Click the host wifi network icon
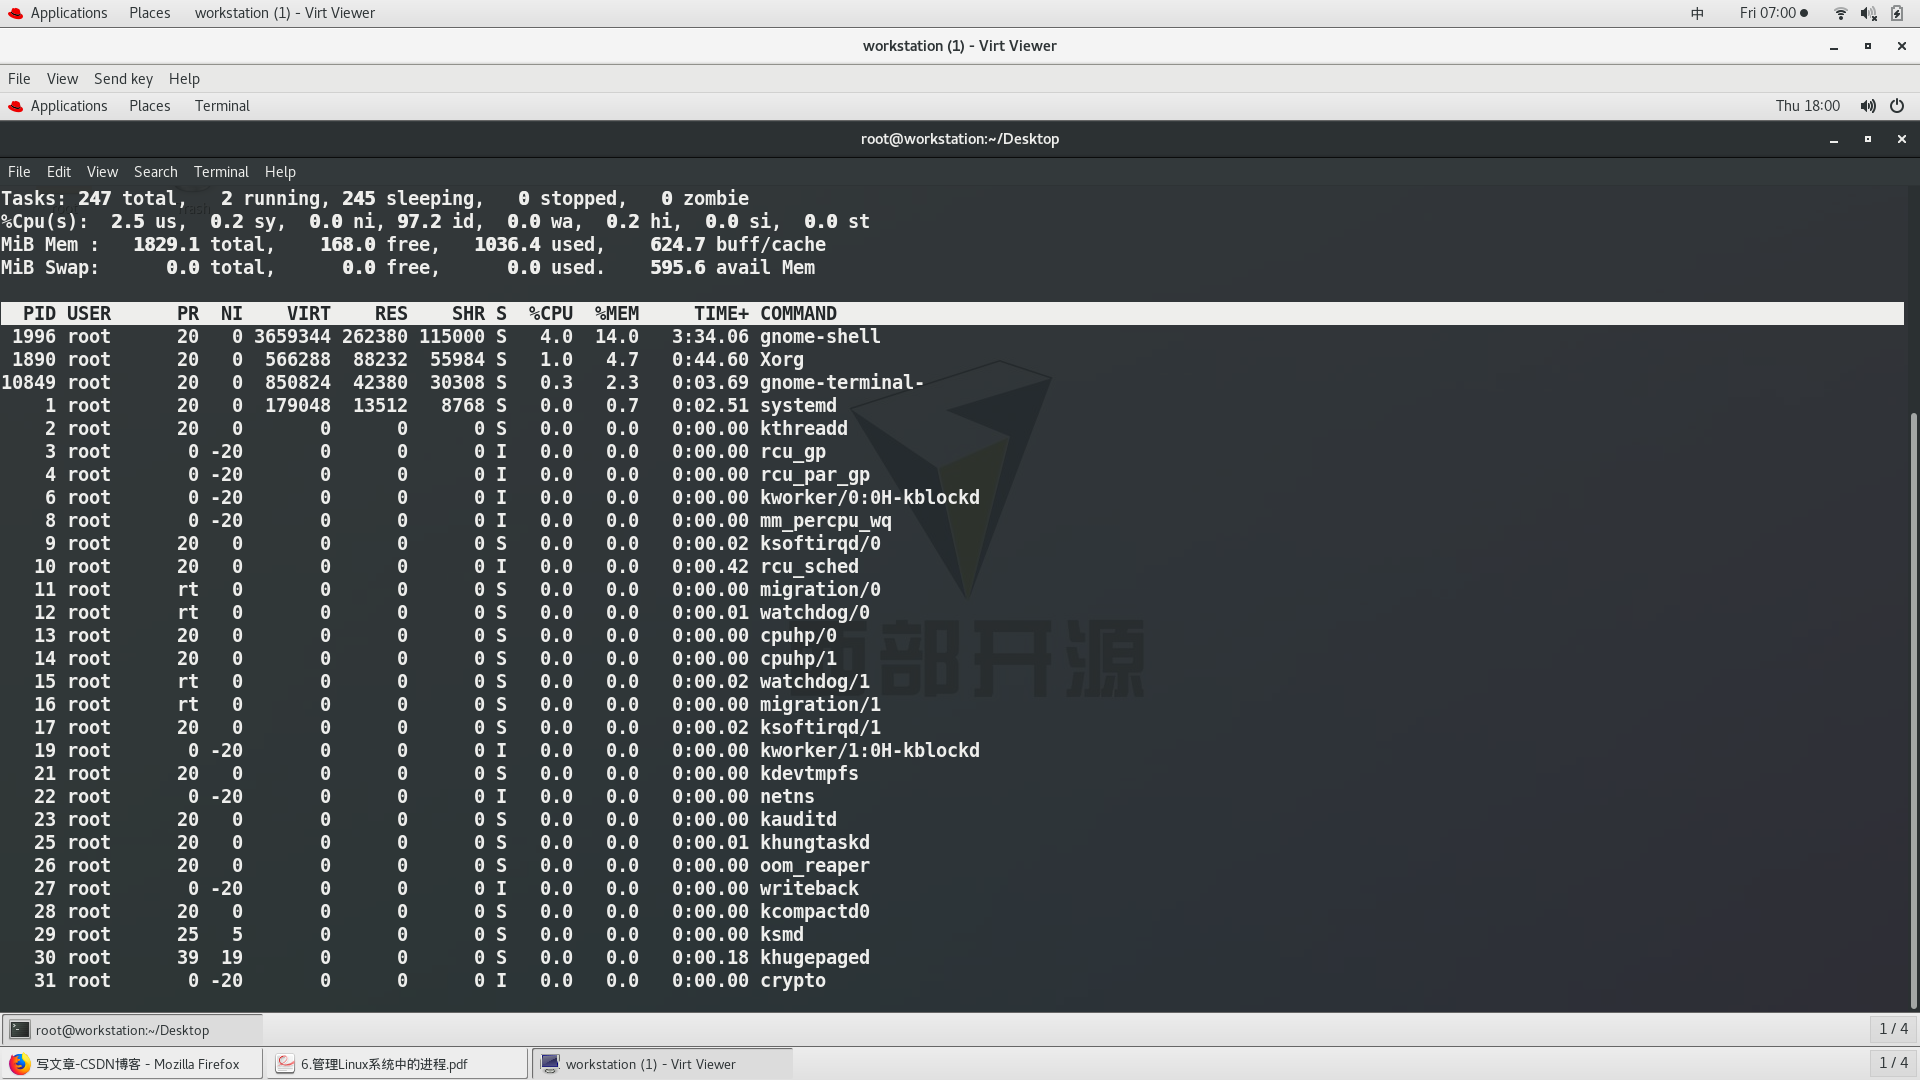The image size is (1920, 1080). (1840, 13)
